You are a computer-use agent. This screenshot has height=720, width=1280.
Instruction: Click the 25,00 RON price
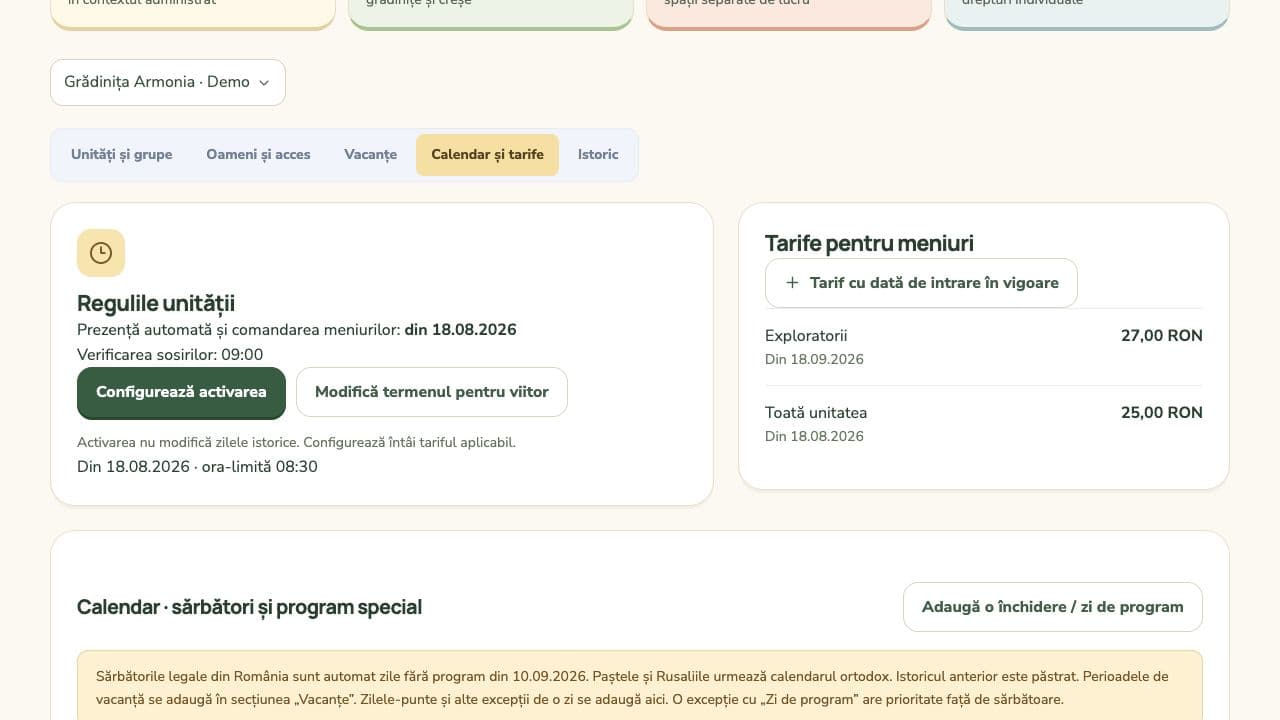[x=1161, y=413]
